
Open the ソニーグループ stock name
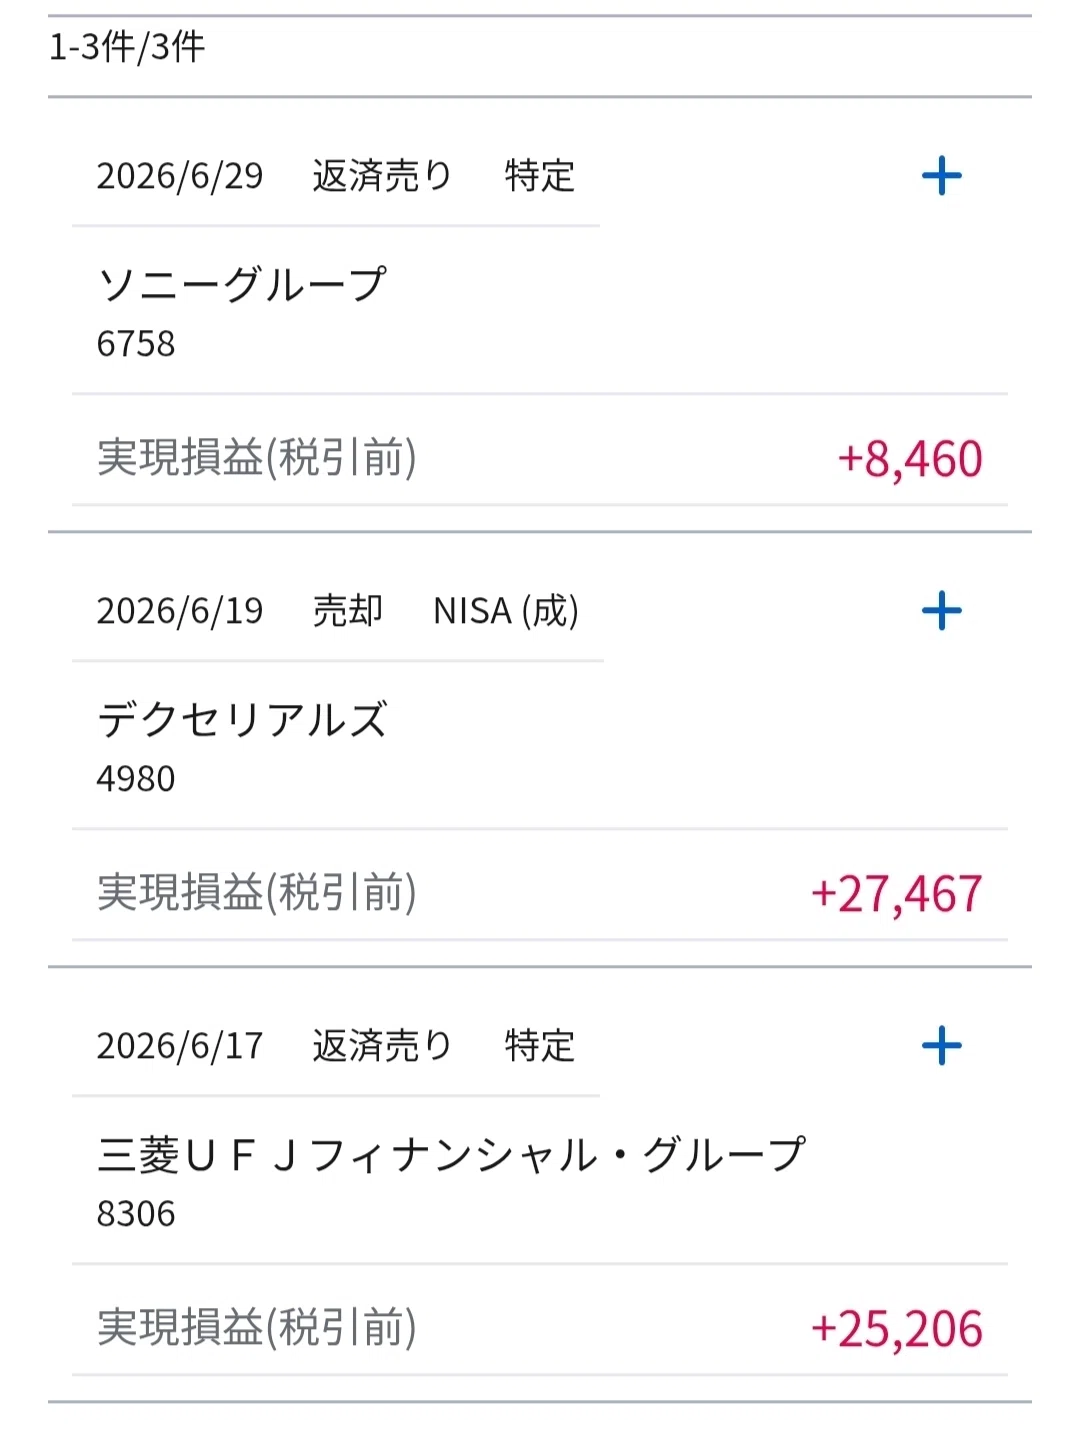(x=242, y=285)
